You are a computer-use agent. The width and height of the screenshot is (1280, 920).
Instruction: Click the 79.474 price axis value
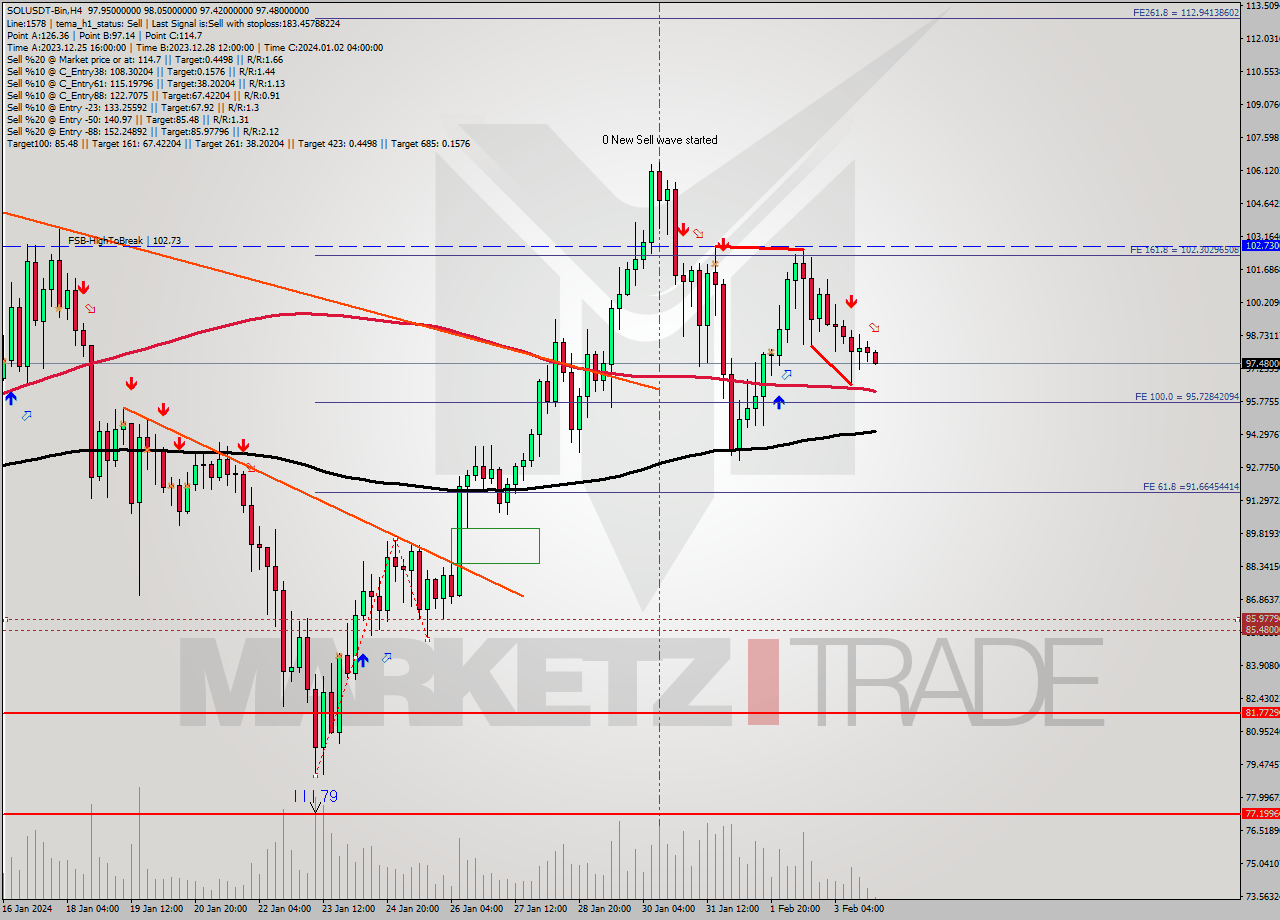point(1261,764)
